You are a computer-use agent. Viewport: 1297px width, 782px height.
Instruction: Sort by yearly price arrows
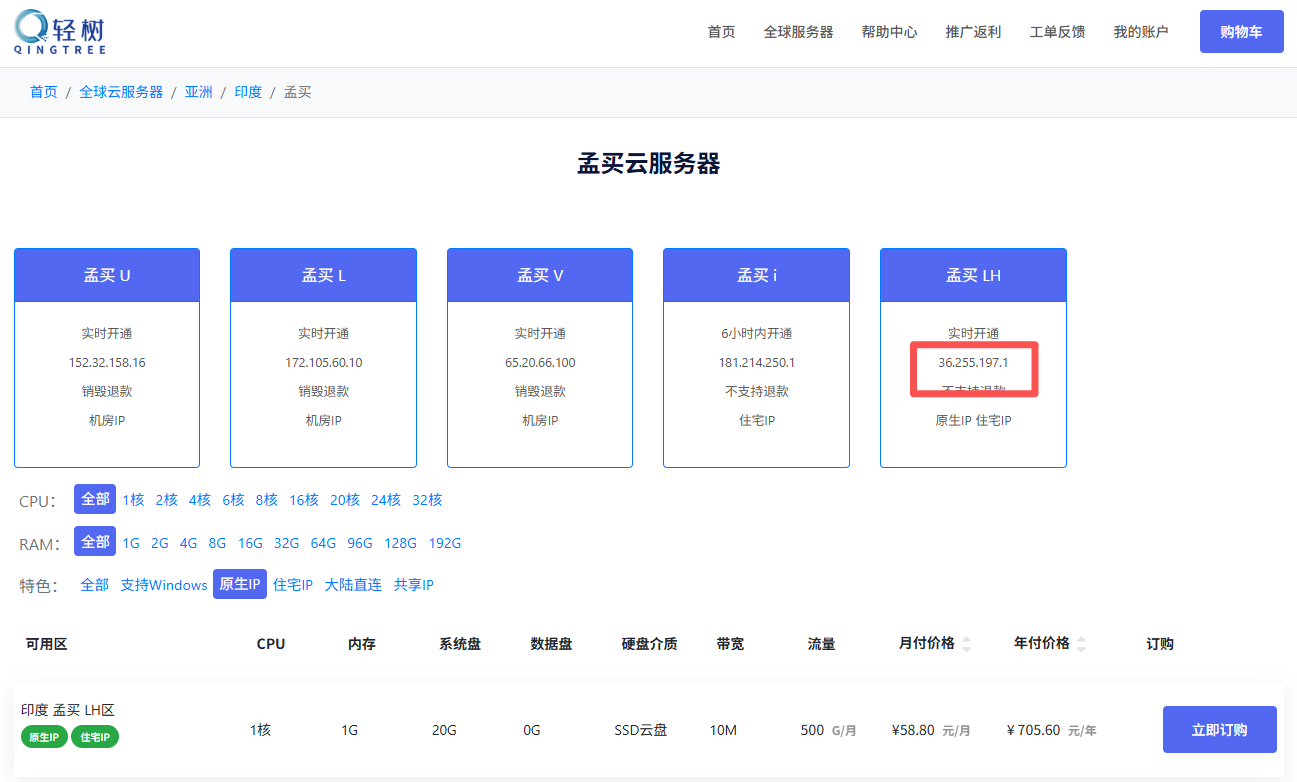point(1081,644)
